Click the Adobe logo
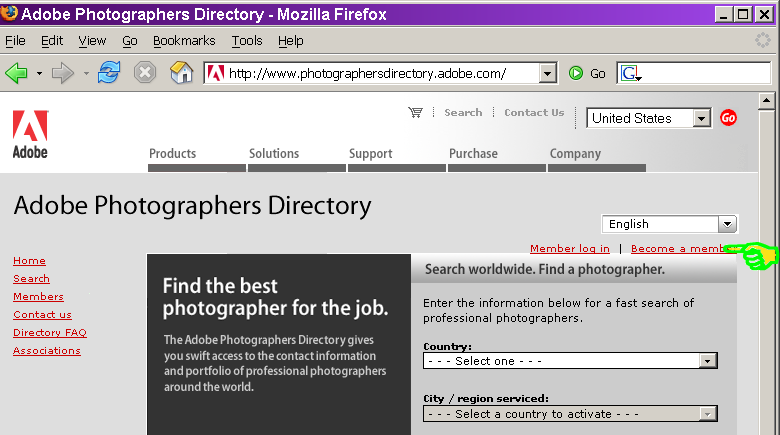The image size is (780, 435). click(29, 134)
